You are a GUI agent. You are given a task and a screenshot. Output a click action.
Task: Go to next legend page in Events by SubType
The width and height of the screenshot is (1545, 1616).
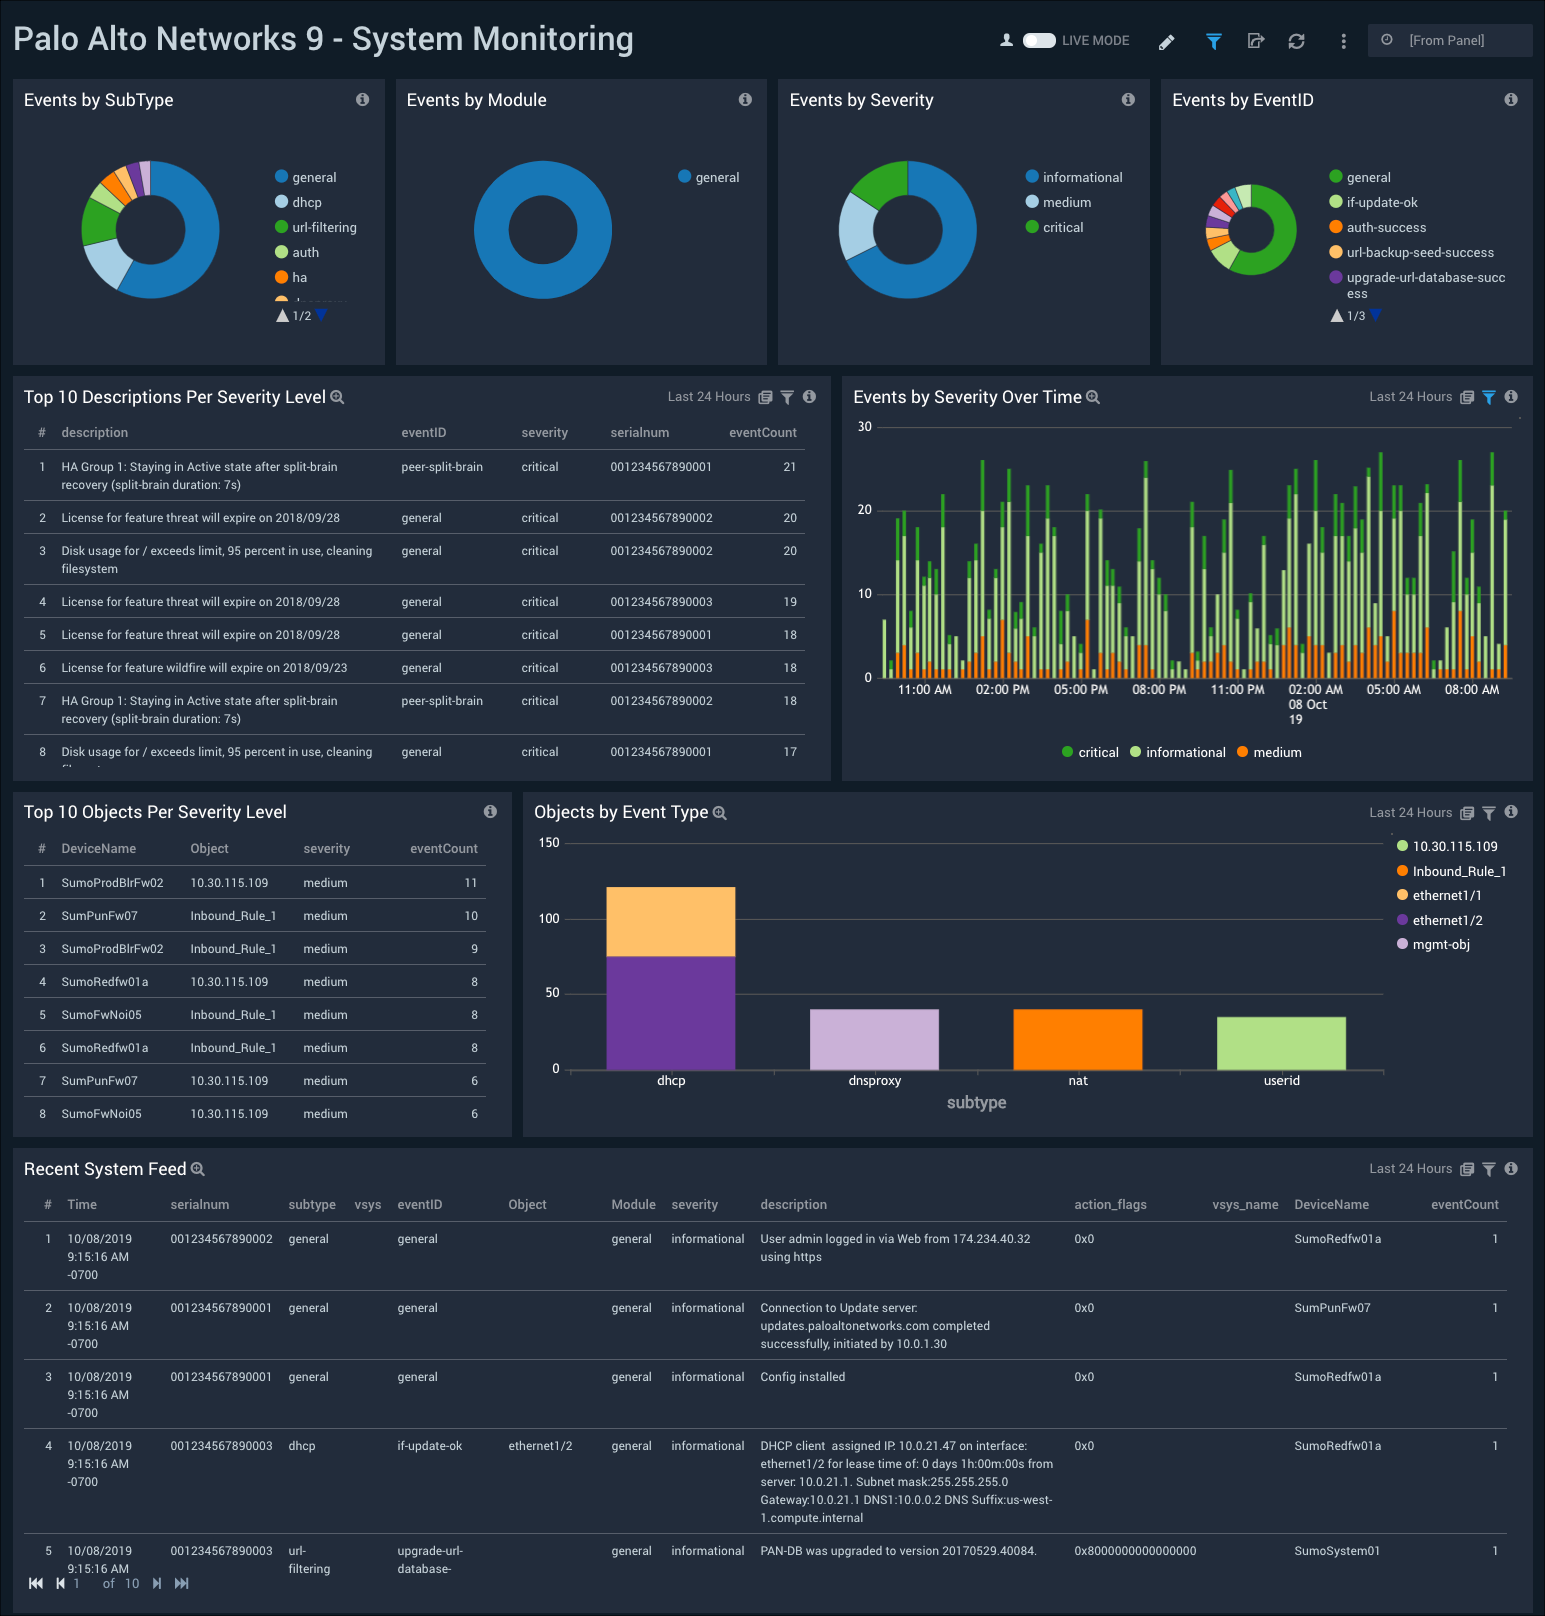click(x=322, y=315)
